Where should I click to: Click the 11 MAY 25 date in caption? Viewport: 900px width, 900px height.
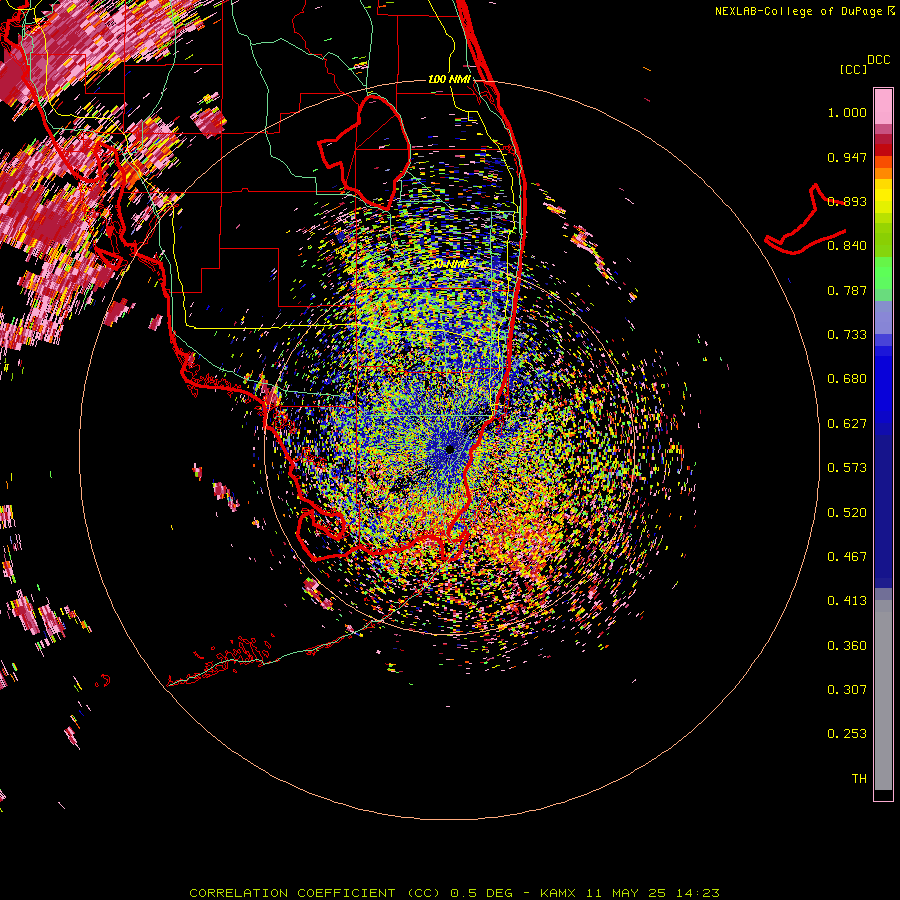point(626,893)
